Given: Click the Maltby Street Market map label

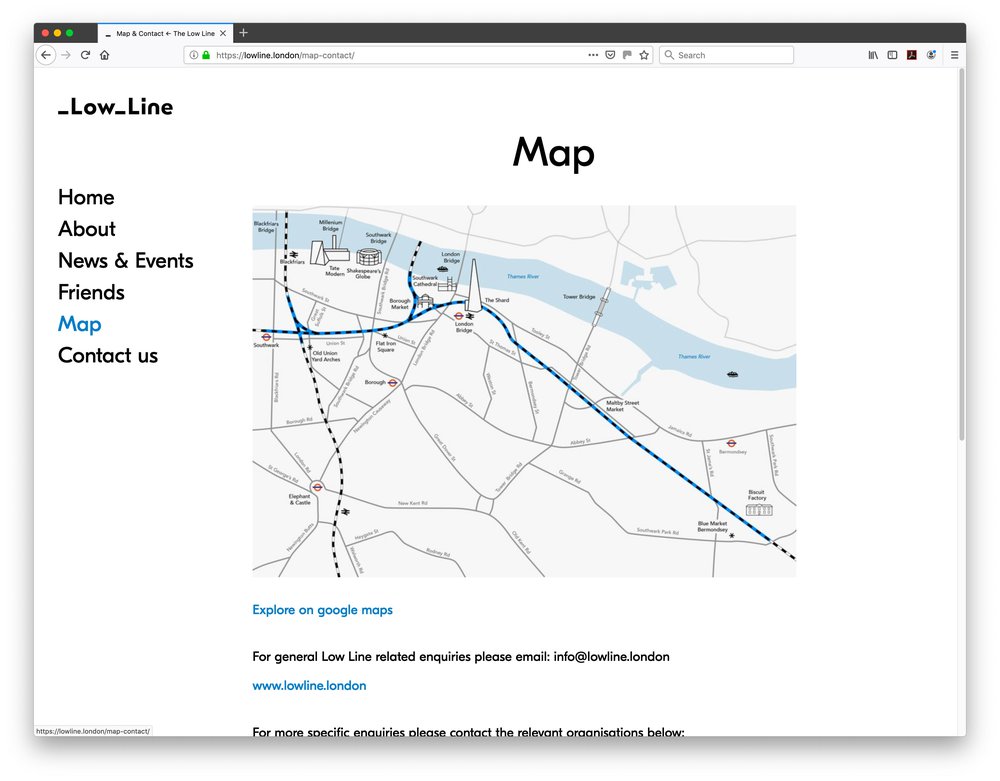Looking at the screenshot, I should point(622,406).
